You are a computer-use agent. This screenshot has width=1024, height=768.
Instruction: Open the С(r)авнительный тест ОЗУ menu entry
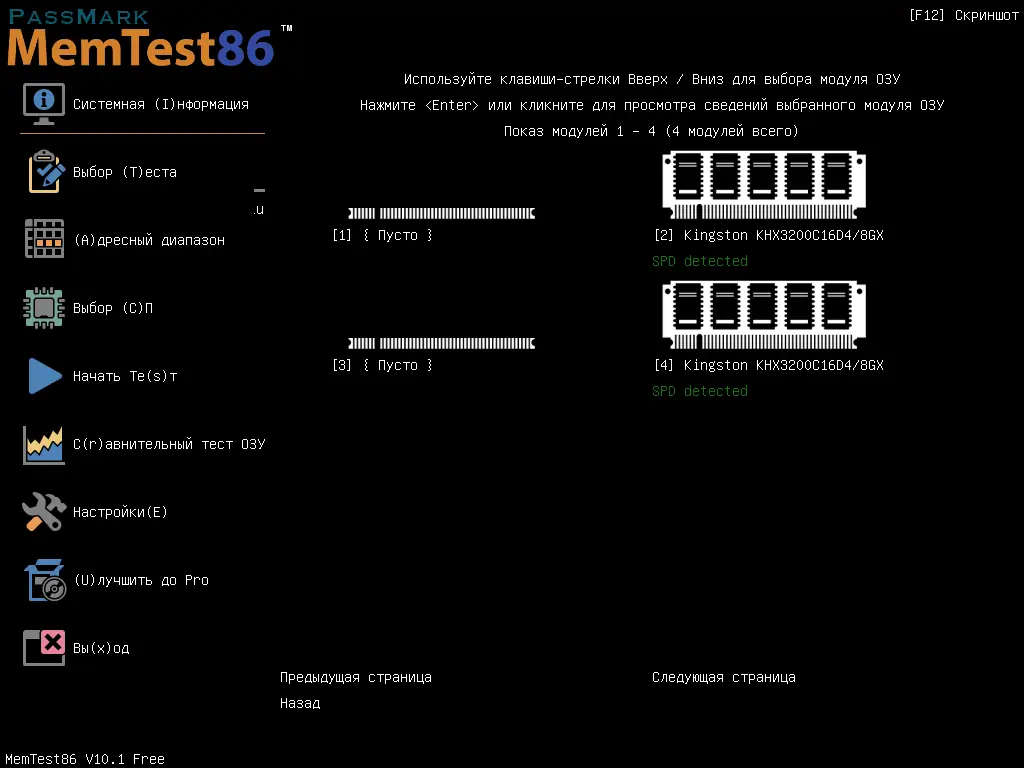pyautogui.click(x=169, y=444)
